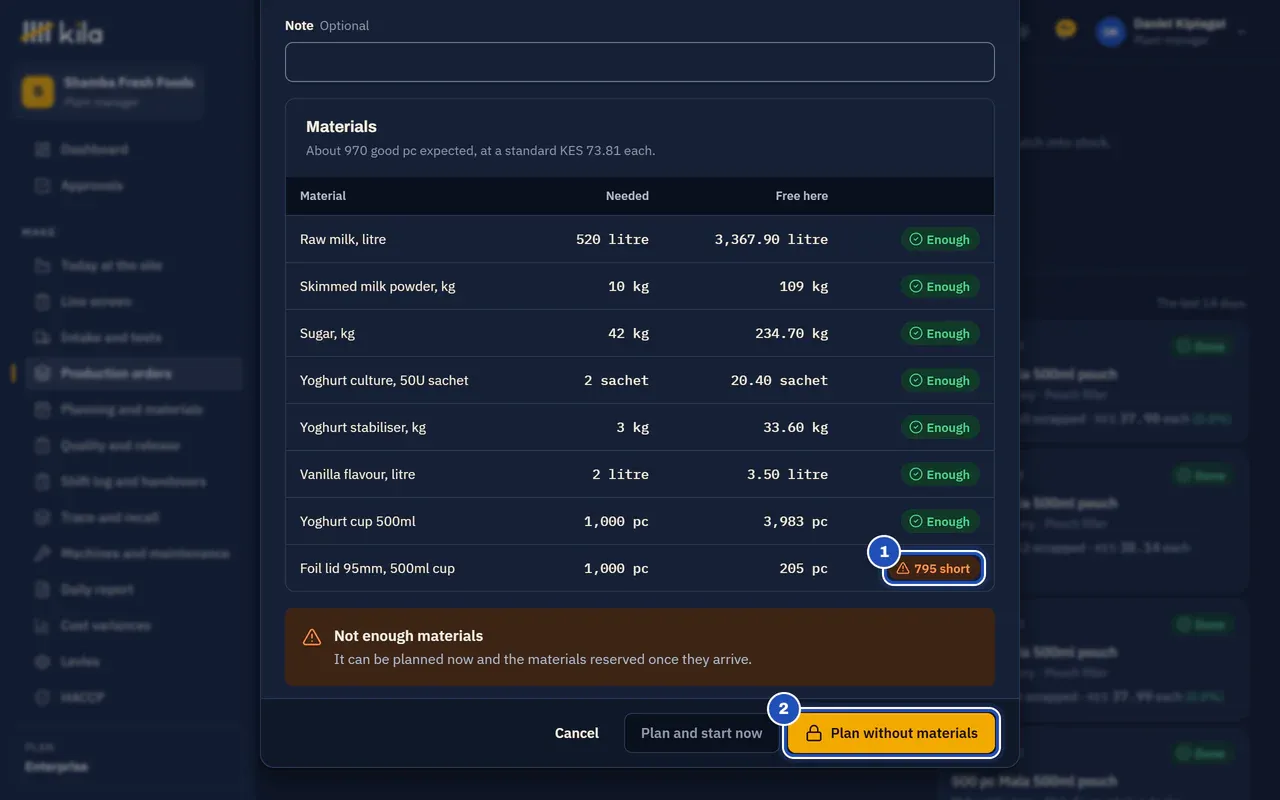
Task: Click the Trace and recall icon in sidebar
Action: point(42,518)
